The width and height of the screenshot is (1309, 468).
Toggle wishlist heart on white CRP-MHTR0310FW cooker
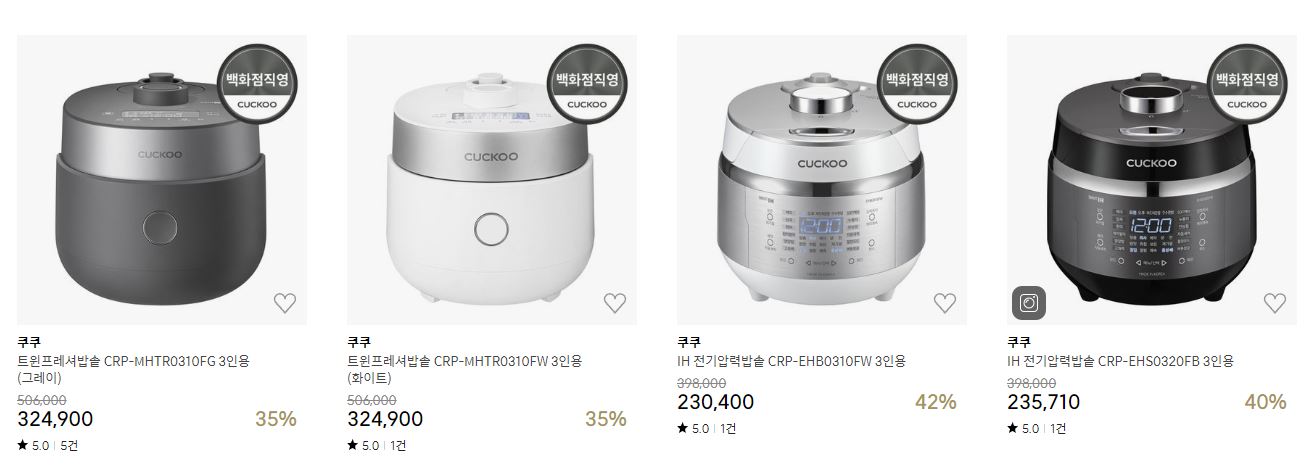click(614, 303)
